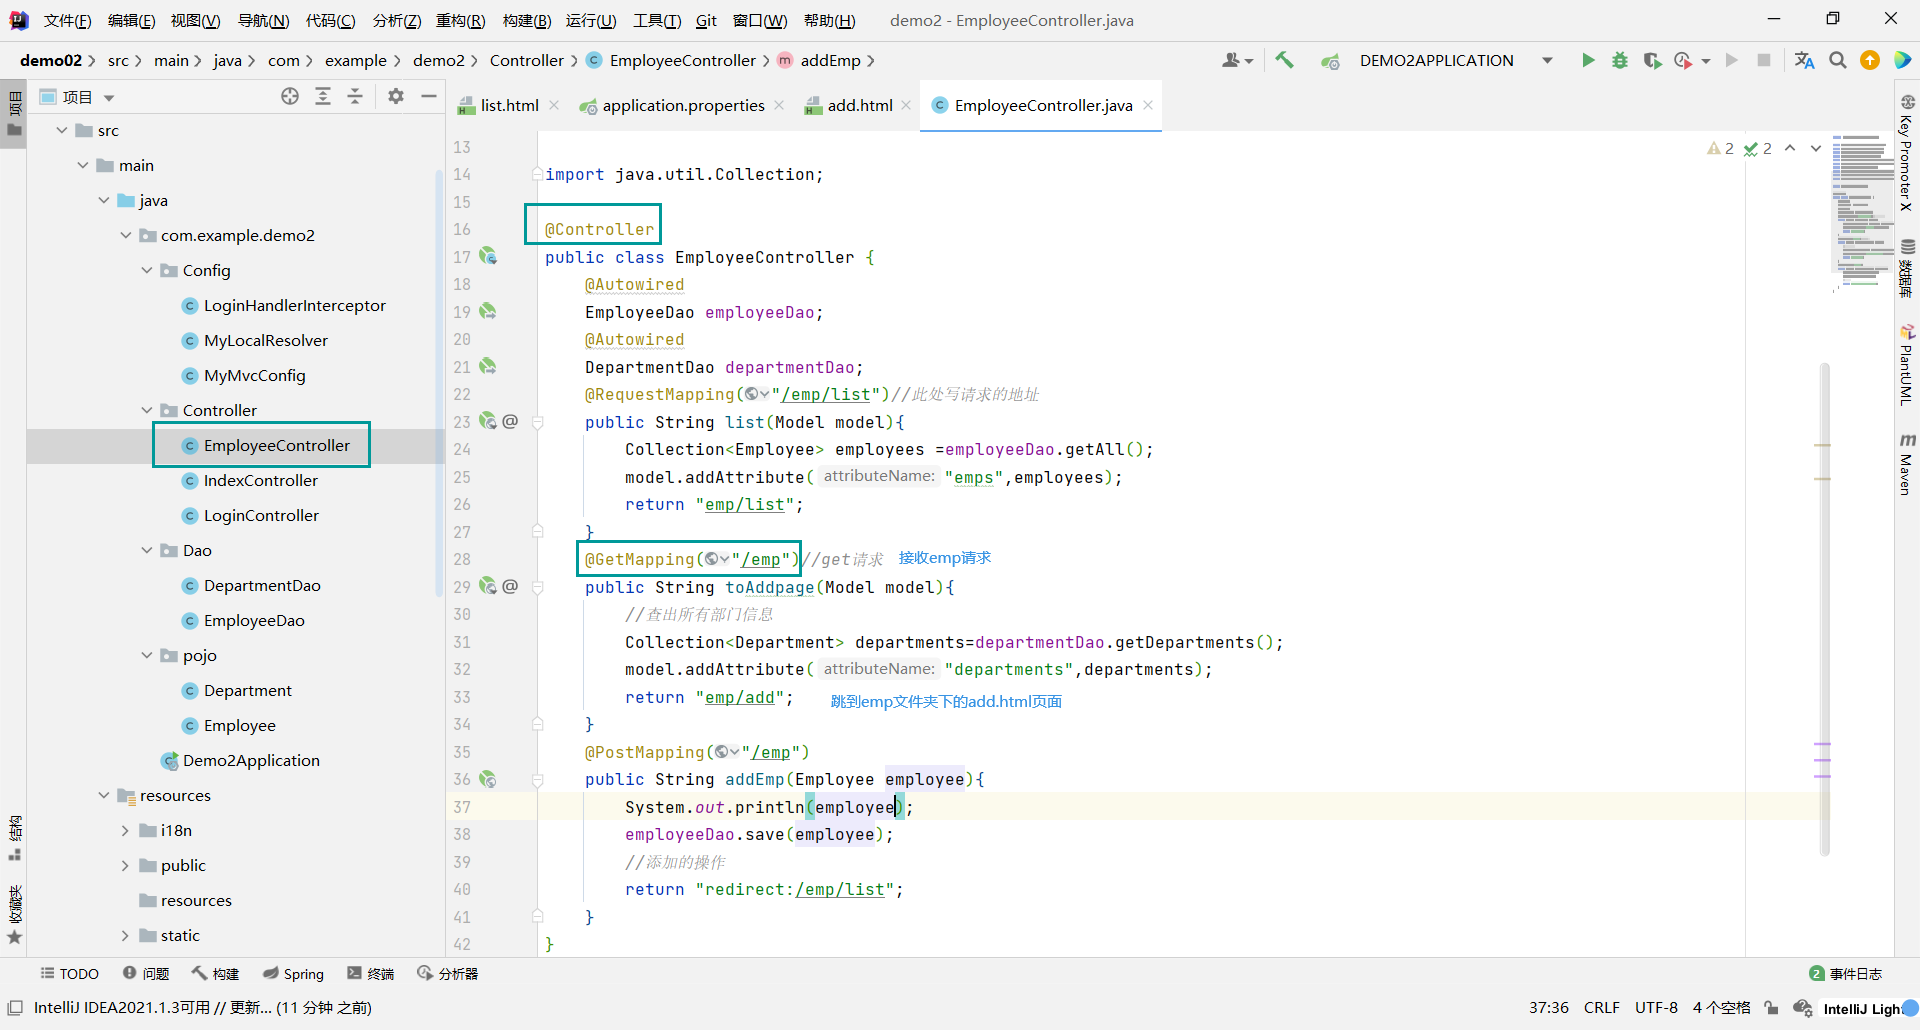This screenshot has width=1920, height=1030.
Task: Run the DEMO2APPLICATION configuration
Action: click(1587, 60)
